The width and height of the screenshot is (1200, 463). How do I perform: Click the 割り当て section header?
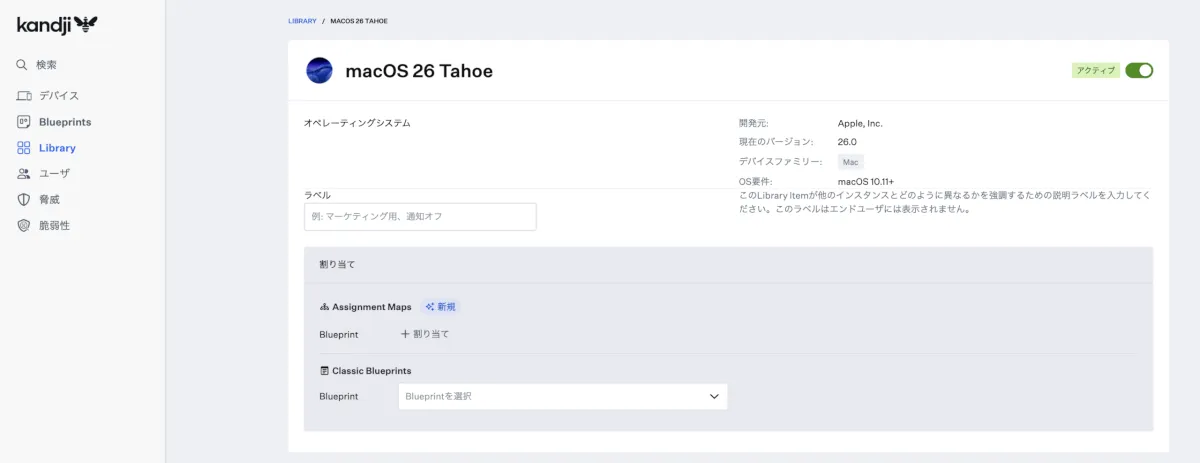337,265
